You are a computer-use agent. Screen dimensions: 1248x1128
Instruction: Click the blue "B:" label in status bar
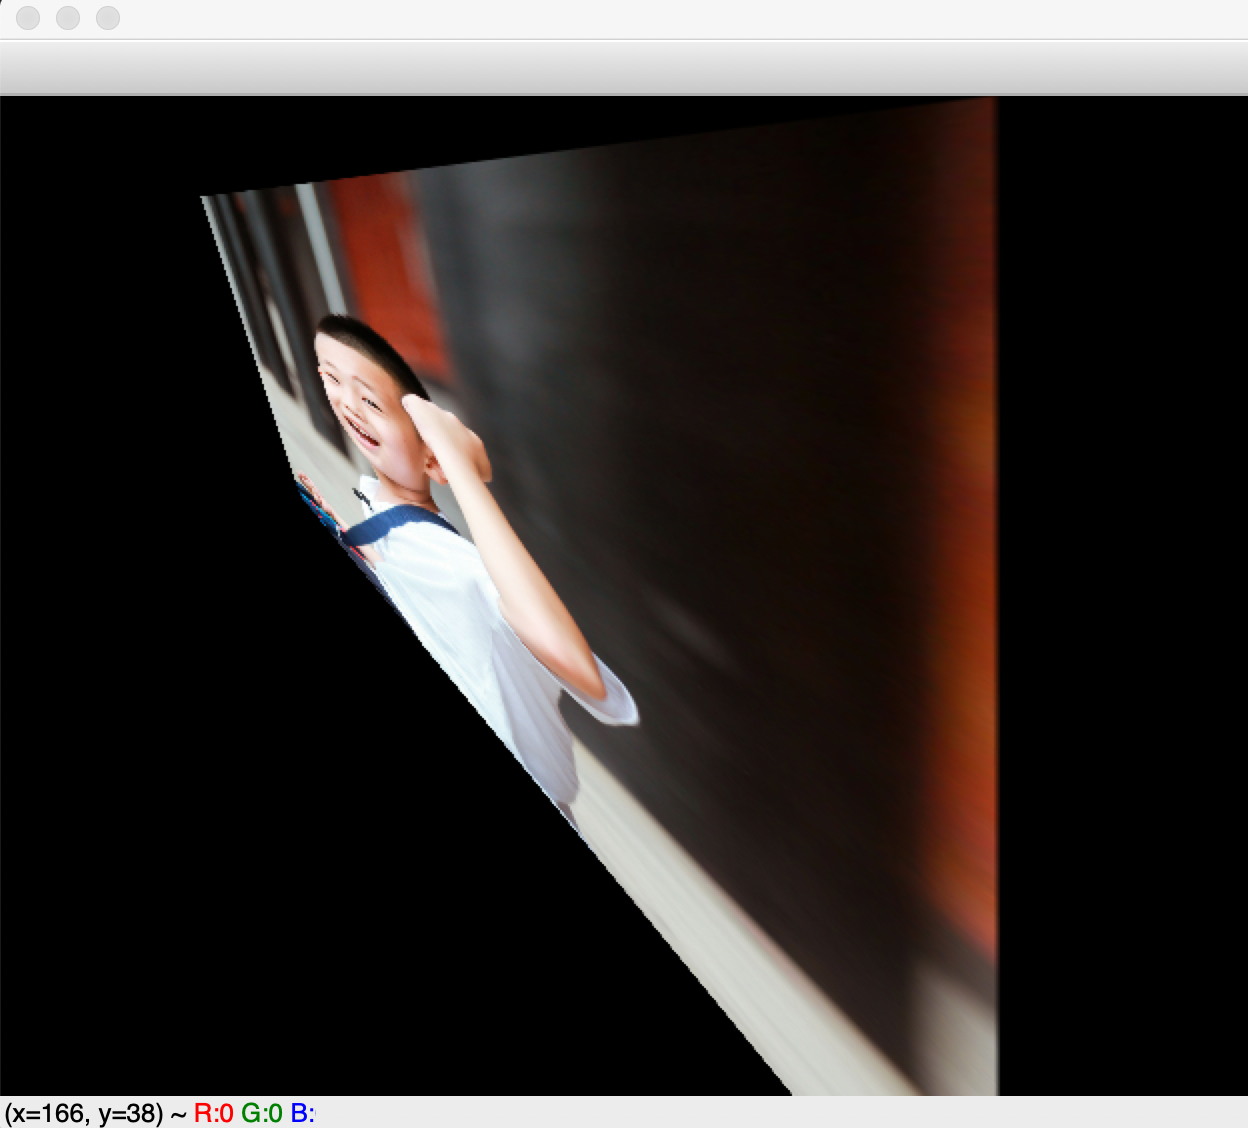tap(302, 1113)
